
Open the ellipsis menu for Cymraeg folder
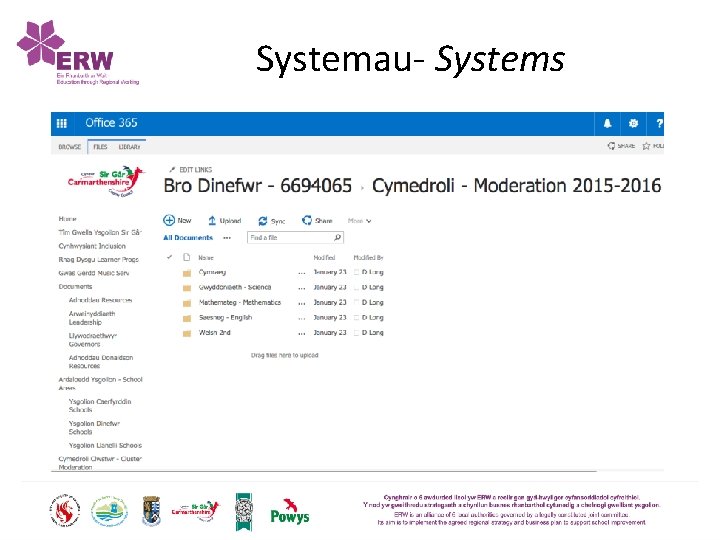(x=302, y=273)
